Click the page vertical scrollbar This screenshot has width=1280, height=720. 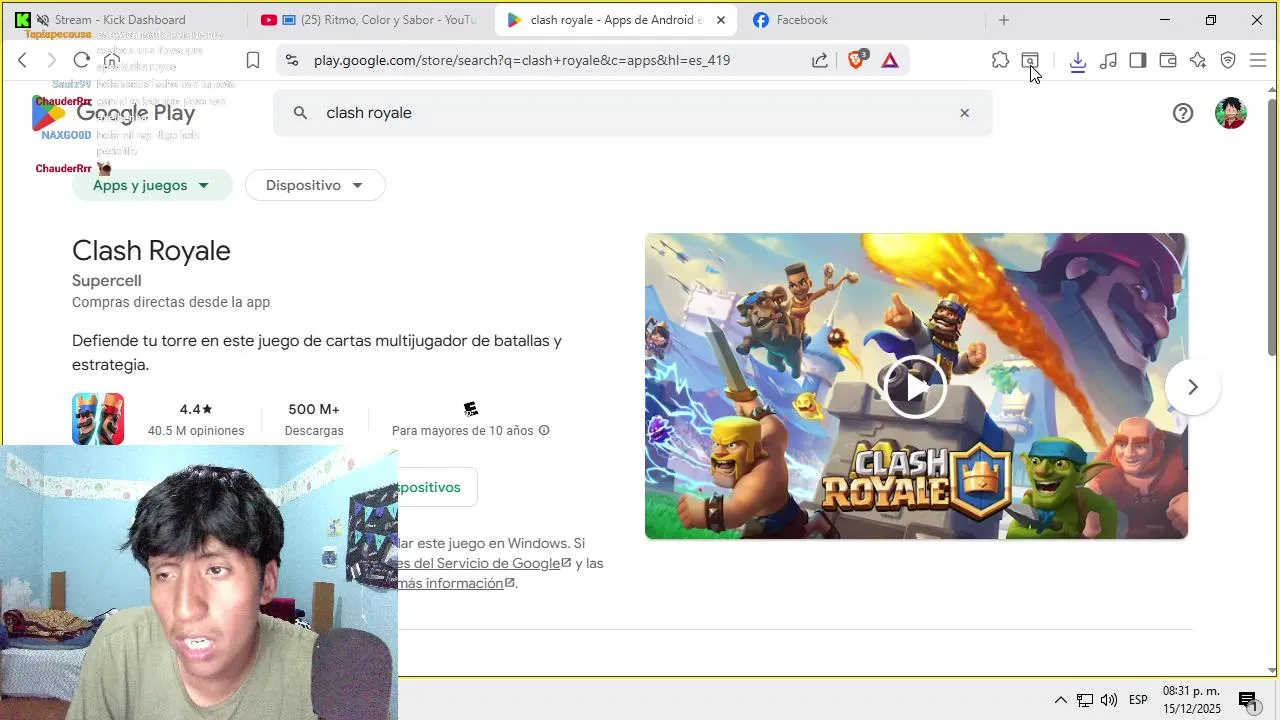coord(1272,225)
